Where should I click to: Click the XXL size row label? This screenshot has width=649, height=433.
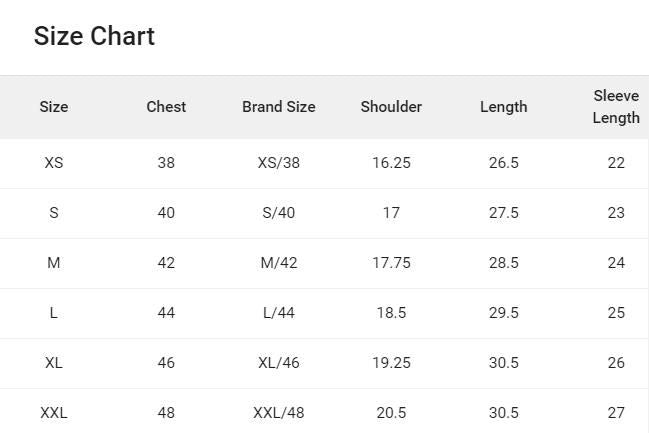coord(54,413)
